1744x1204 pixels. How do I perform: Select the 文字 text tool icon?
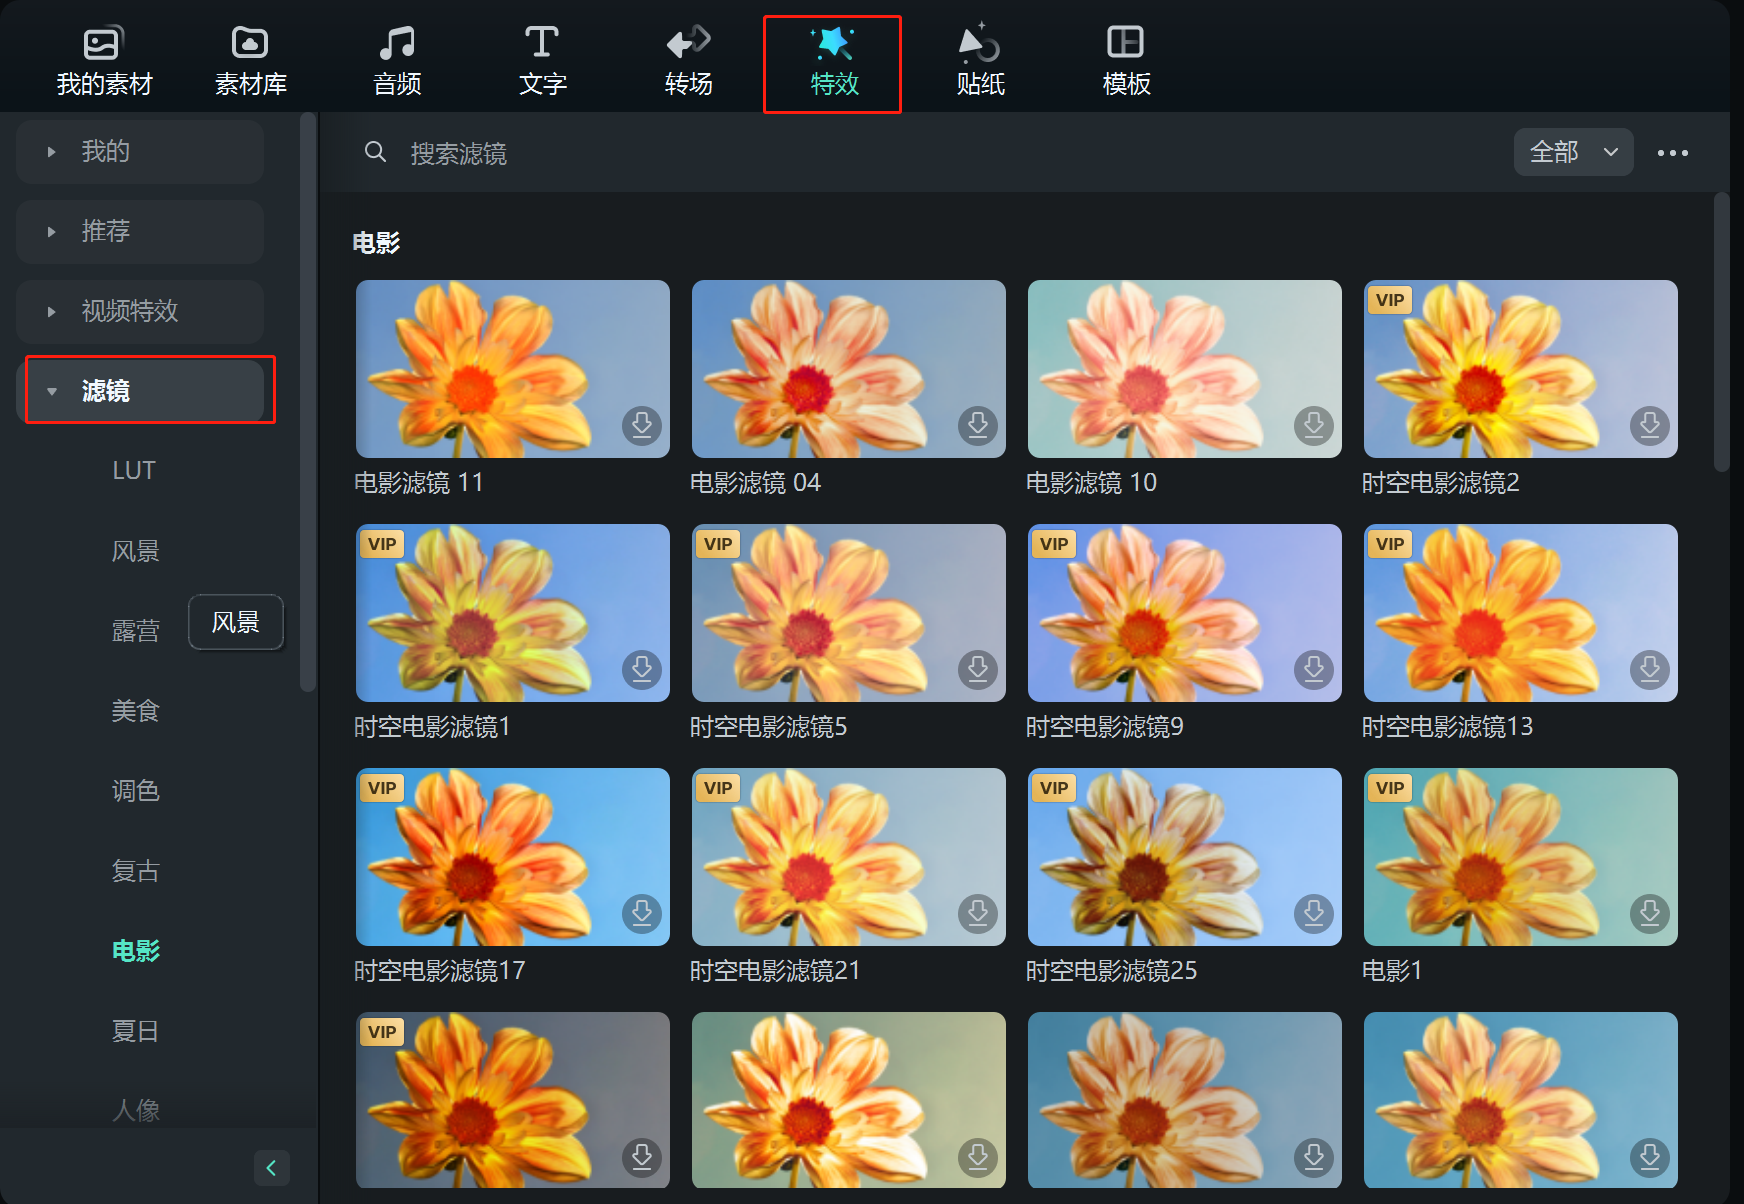click(x=542, y=44)
